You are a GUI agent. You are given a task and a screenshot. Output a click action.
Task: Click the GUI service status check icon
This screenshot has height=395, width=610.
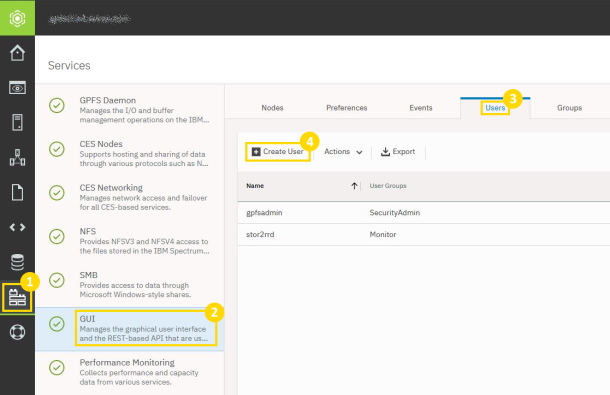(57, 324)
